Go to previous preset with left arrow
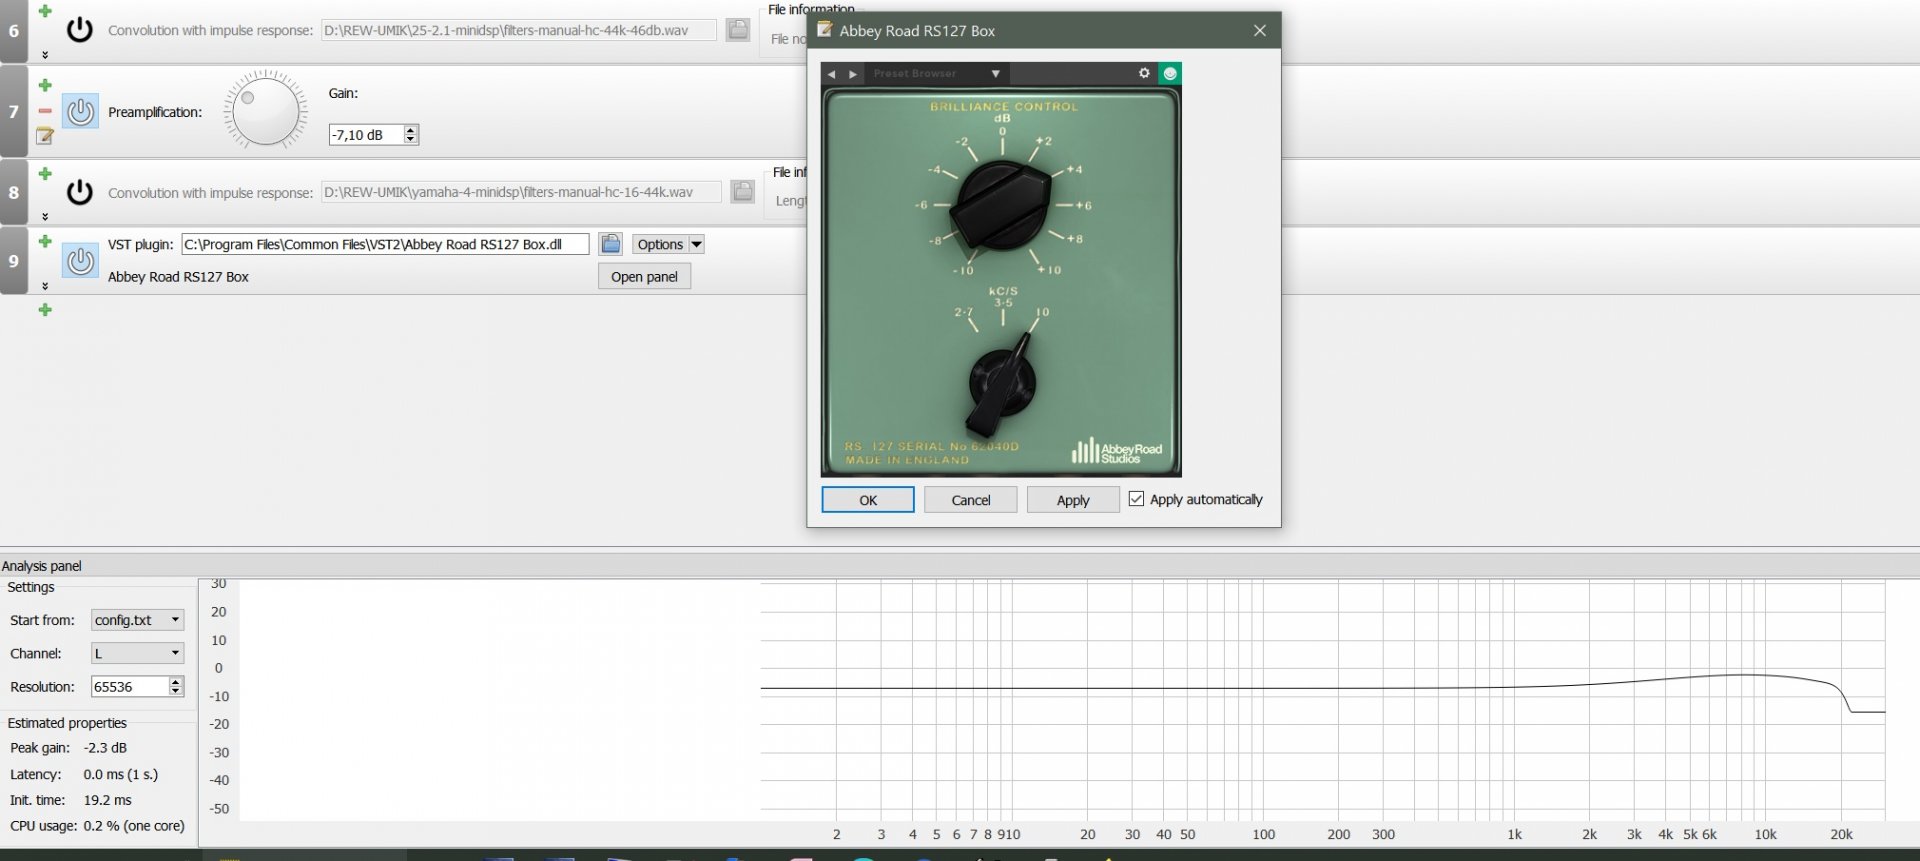The height and width of the screenshot is (861, 1920). point(831,74)
